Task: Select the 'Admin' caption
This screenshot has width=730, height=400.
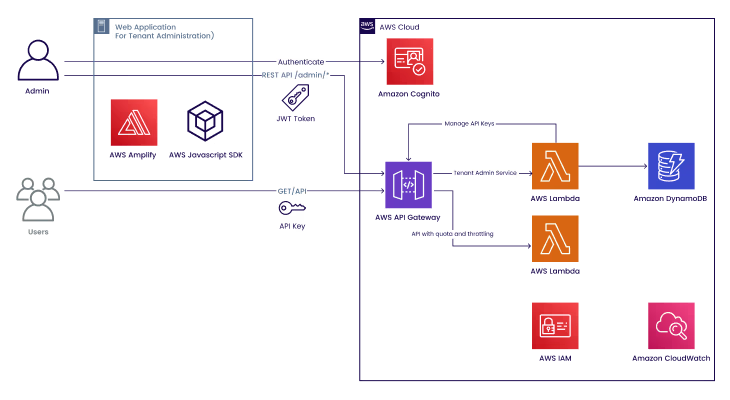Action: pos(37,91)
